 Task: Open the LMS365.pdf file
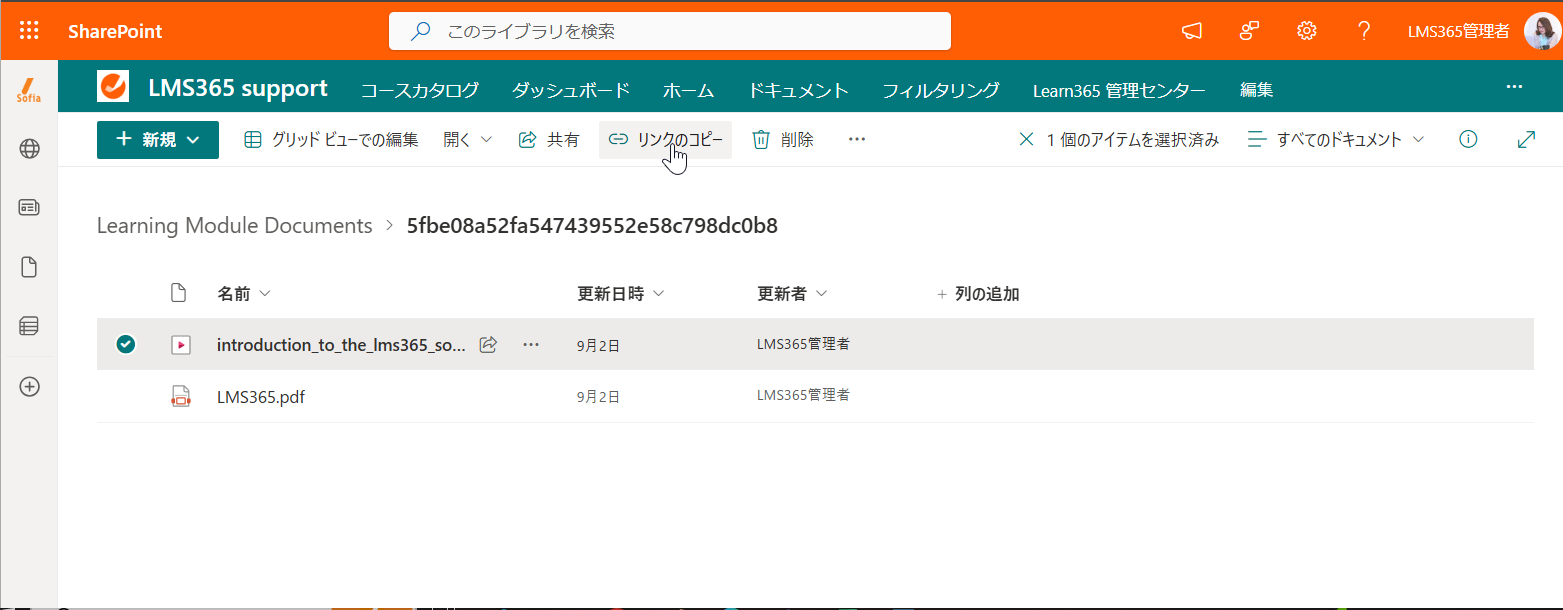(261, 396)
